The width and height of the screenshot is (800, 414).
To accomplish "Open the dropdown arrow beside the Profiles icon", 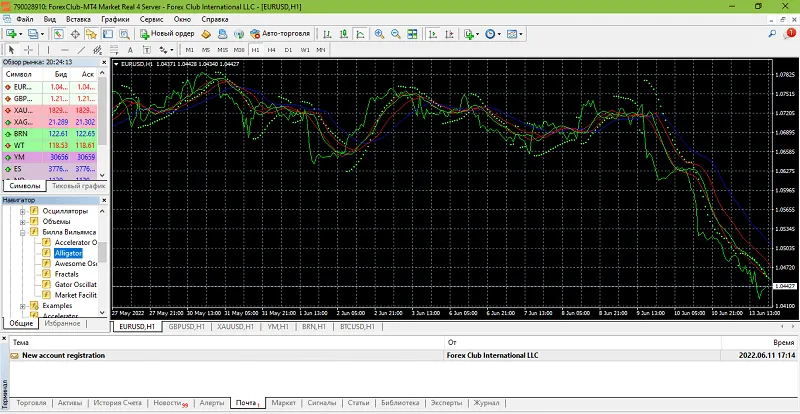I will [x=42, y=34].
